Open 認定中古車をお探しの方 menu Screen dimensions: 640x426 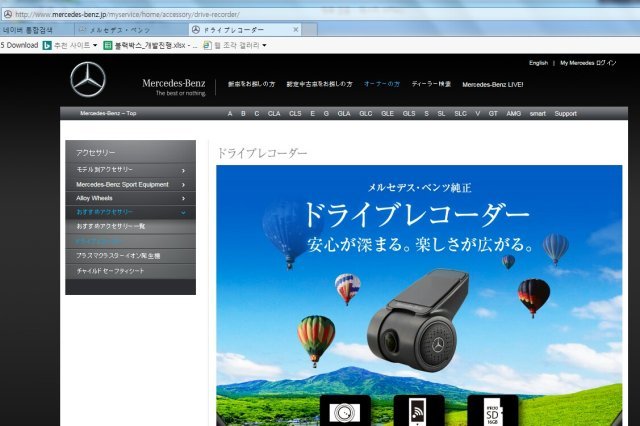coord(319,84)
